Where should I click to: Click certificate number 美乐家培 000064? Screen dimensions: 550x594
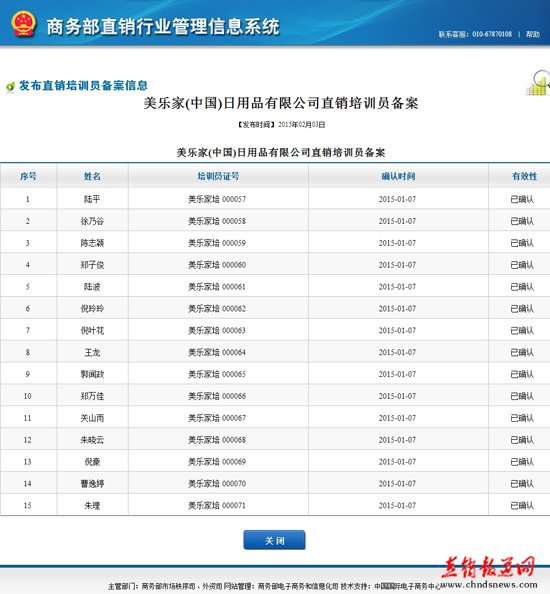(x=217, y=352)
